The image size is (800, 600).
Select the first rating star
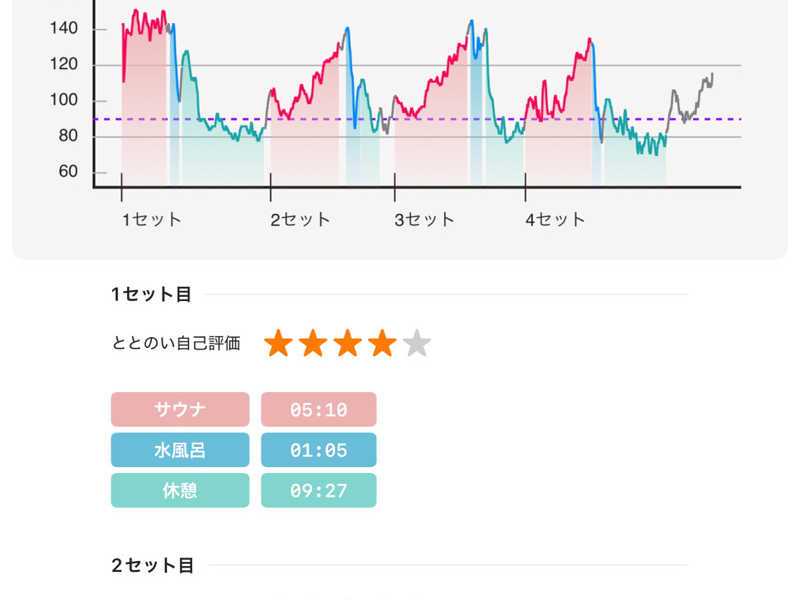click(x=279, y=343)
